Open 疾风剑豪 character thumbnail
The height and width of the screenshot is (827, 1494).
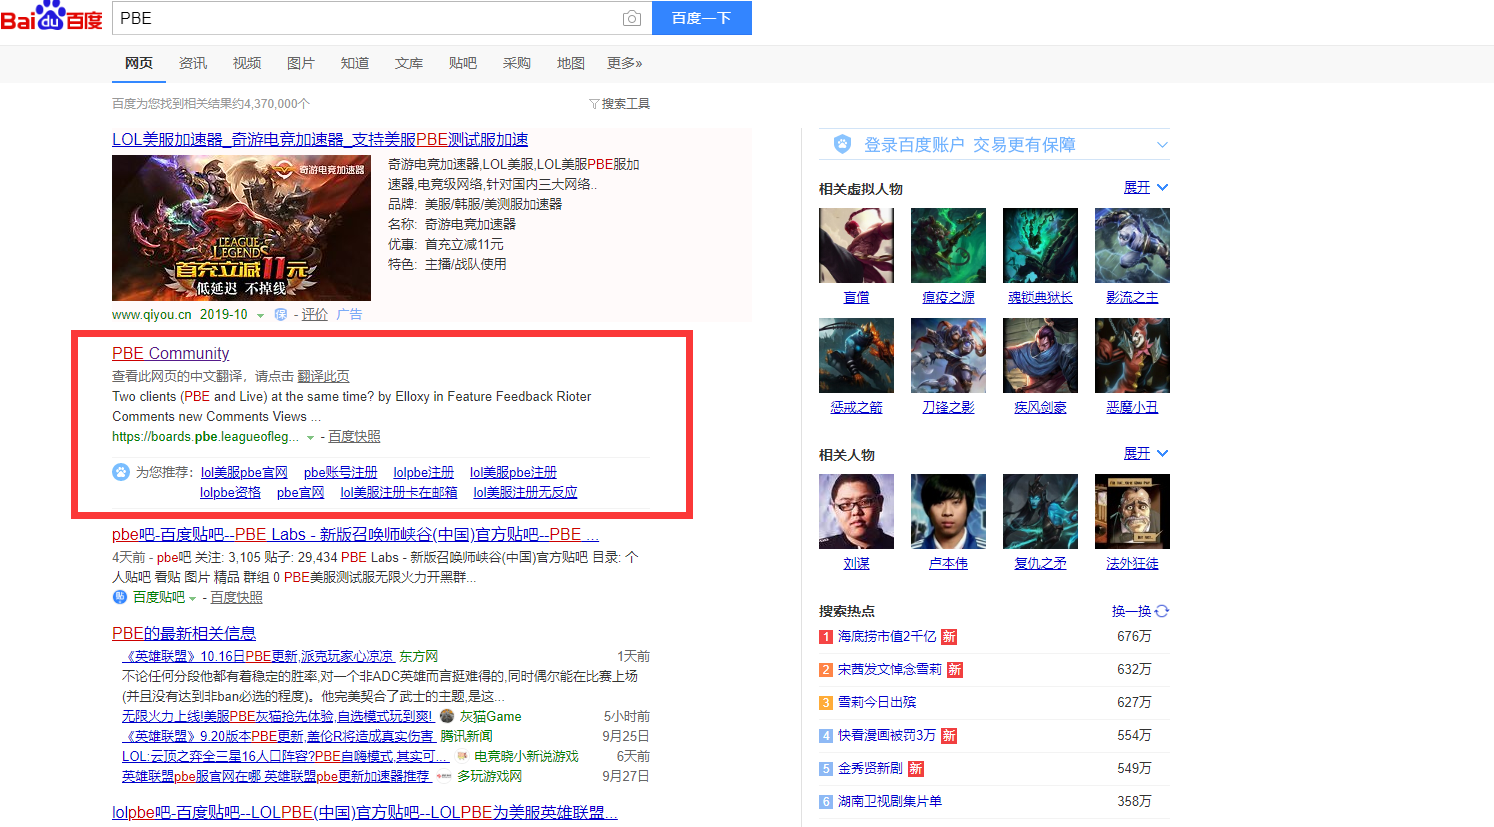pos(1040,356)
